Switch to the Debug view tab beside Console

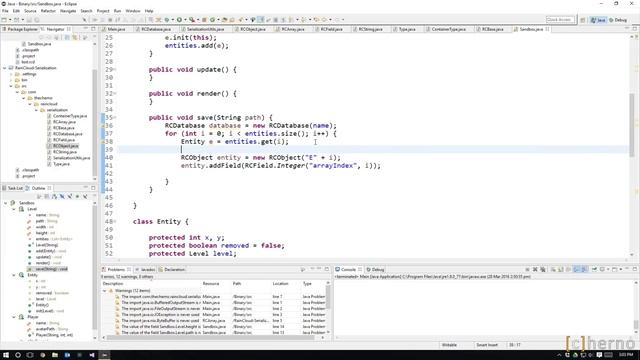click(375, 270)
